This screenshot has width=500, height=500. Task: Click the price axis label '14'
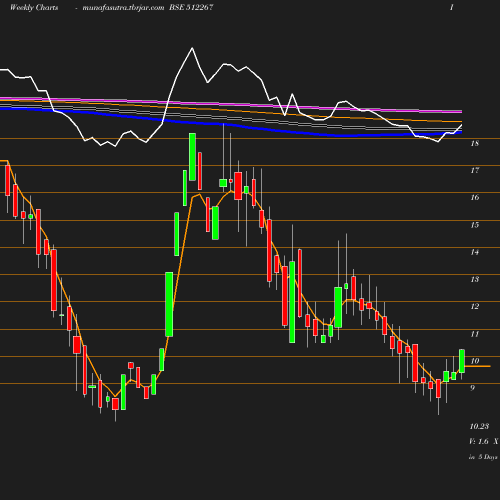point(475,252)
